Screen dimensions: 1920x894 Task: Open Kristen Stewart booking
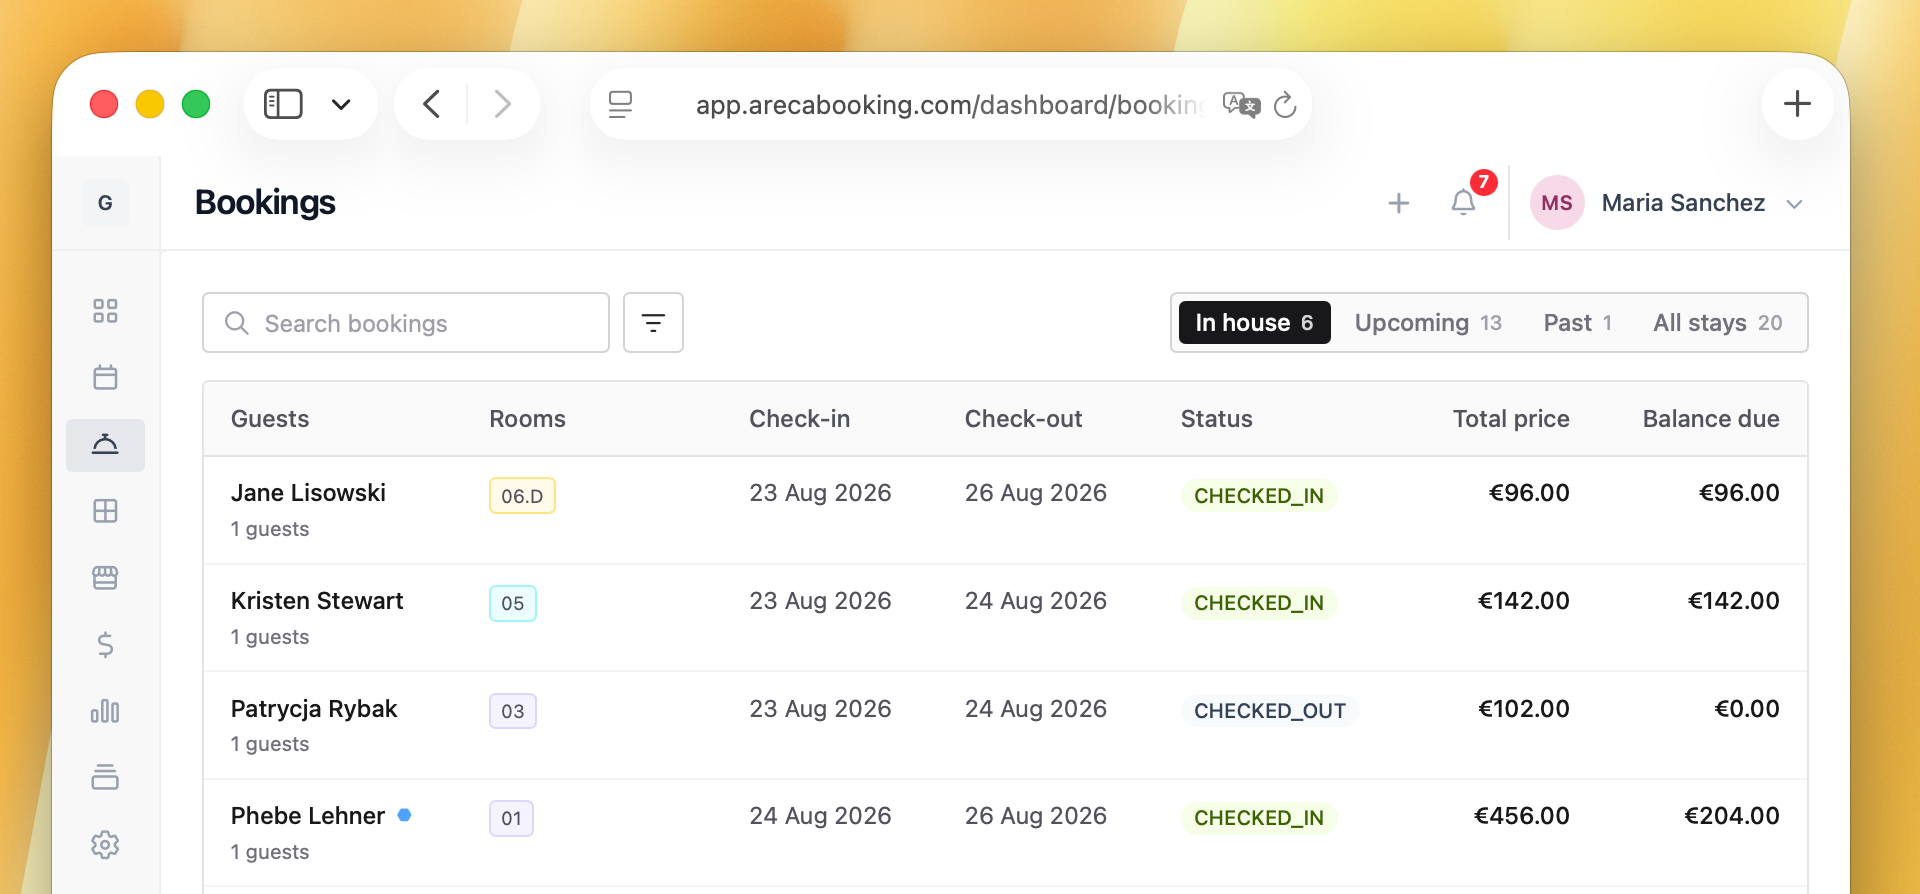pyautogui.click(x=317, y=601)
